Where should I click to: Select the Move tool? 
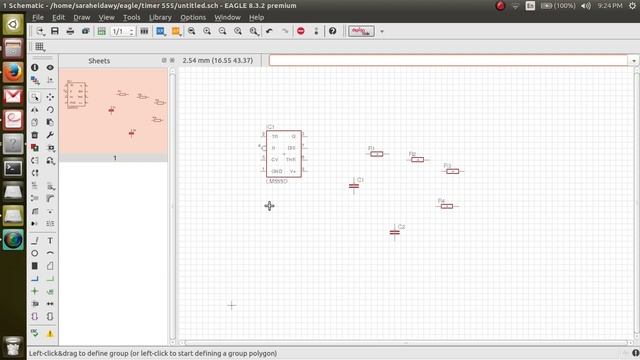click(x=50, y=97)
